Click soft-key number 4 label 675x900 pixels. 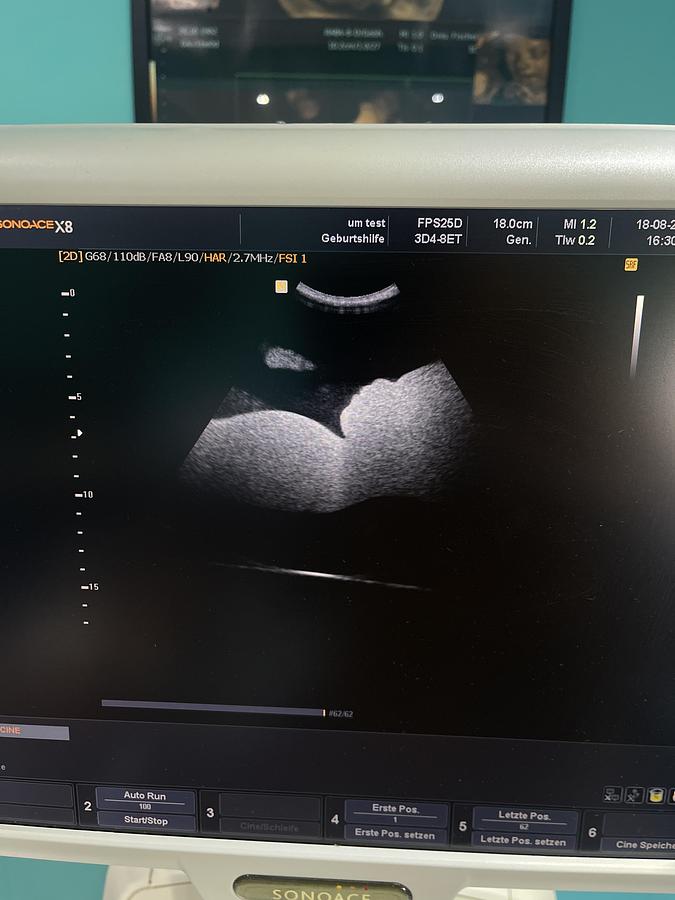335,819
